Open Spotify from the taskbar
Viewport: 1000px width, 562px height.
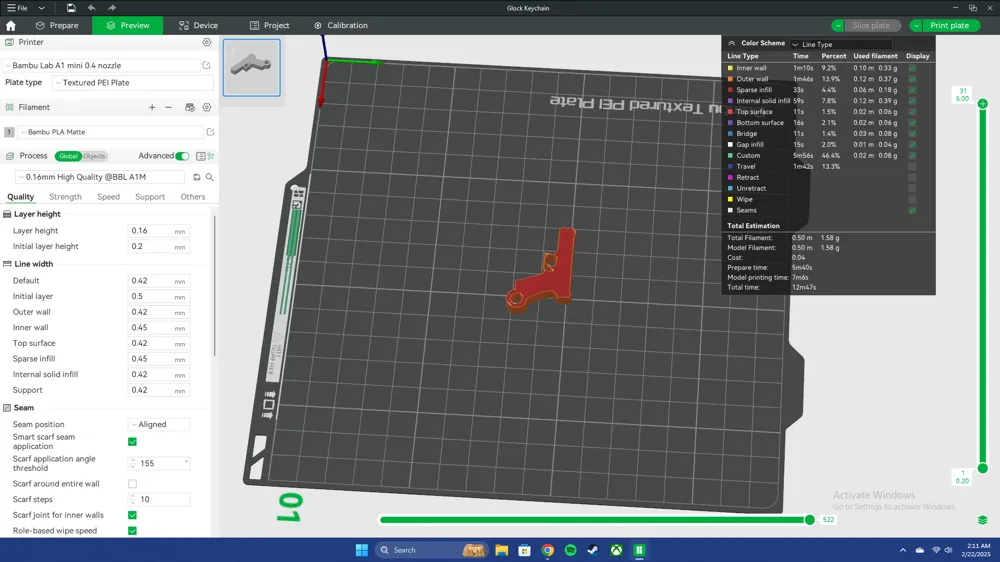[570, 550]
